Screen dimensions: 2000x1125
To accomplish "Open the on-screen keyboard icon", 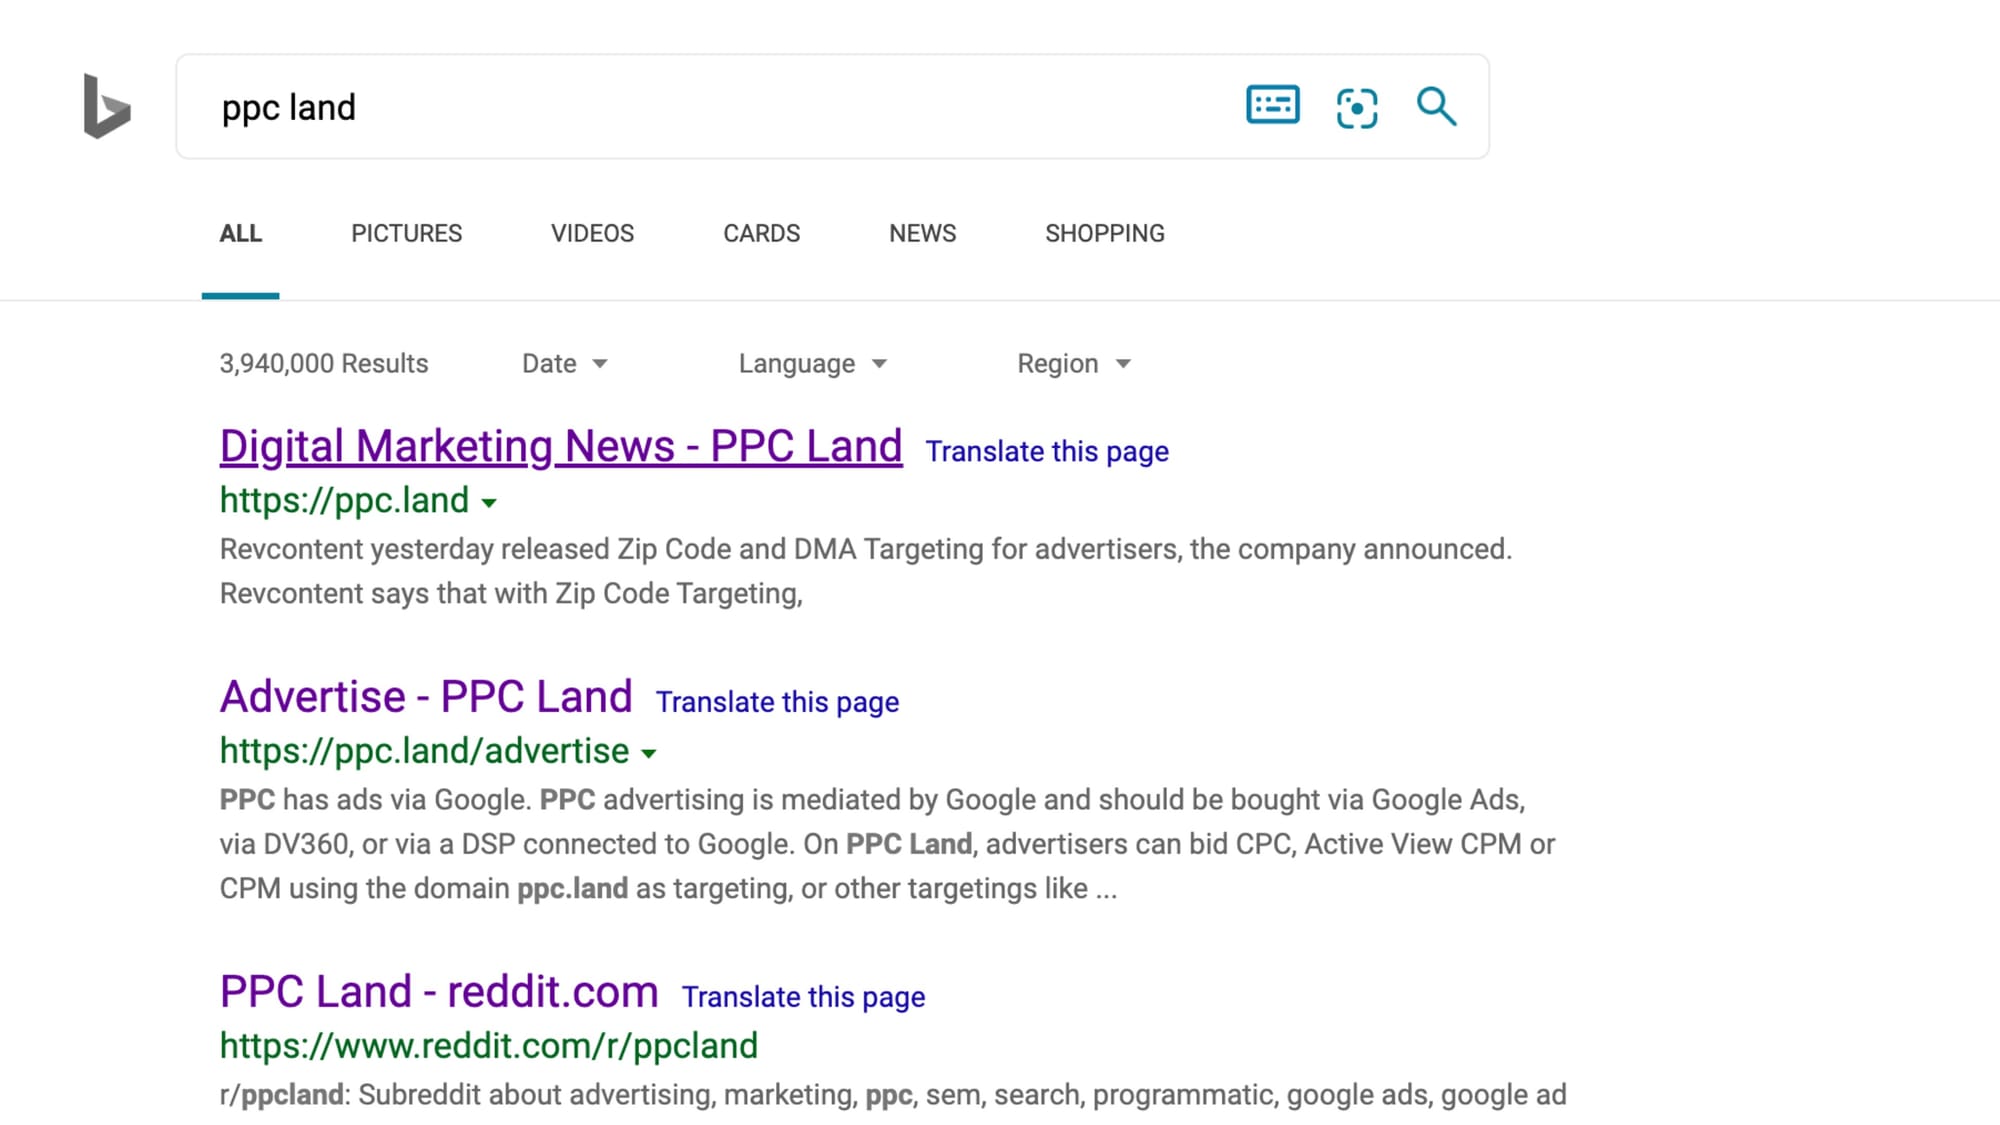I will pos(1273,105).
